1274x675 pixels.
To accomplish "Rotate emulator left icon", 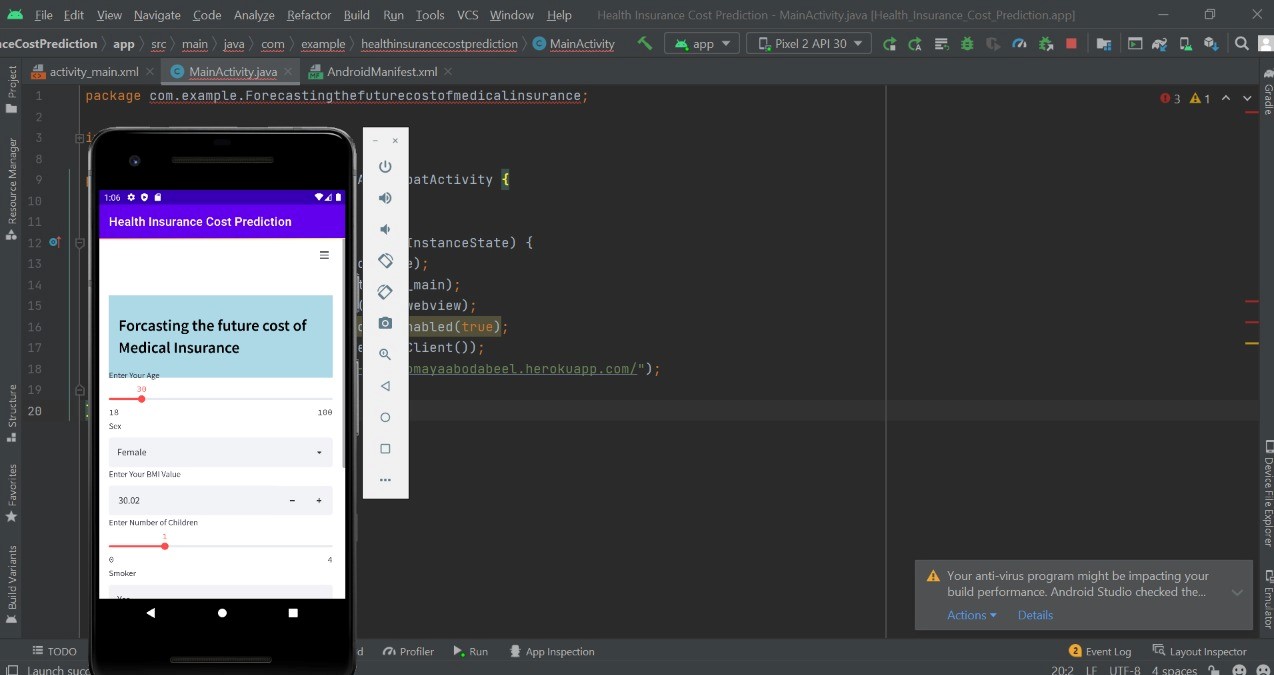I will pos(385,261).
